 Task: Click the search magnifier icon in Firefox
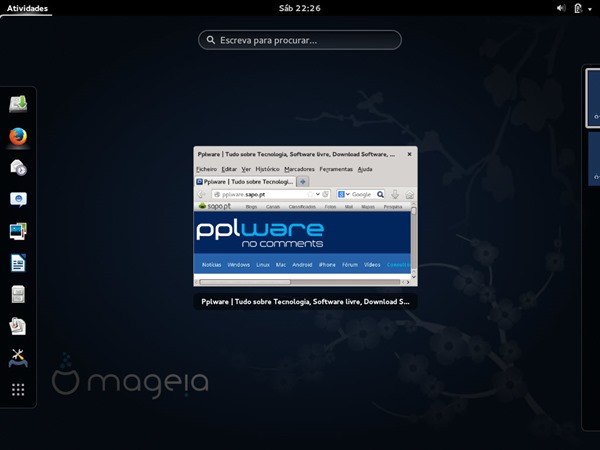tap(380, 194)
